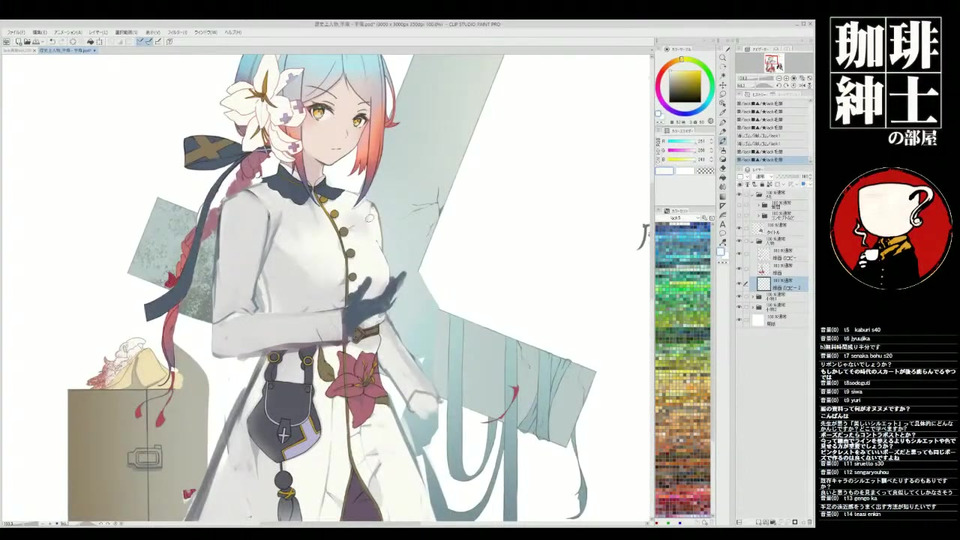This screenshot has width=960, height=540.
Task: Click the Navigator zoom out icon
Action: click(x=779, y=78)
